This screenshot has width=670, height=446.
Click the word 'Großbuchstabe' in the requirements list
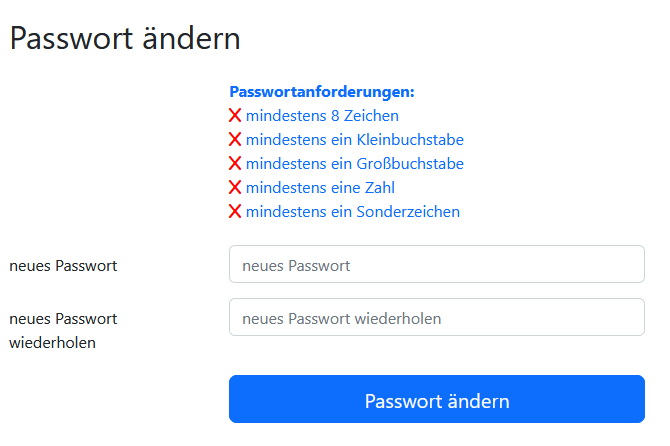(x=410, y=164)
